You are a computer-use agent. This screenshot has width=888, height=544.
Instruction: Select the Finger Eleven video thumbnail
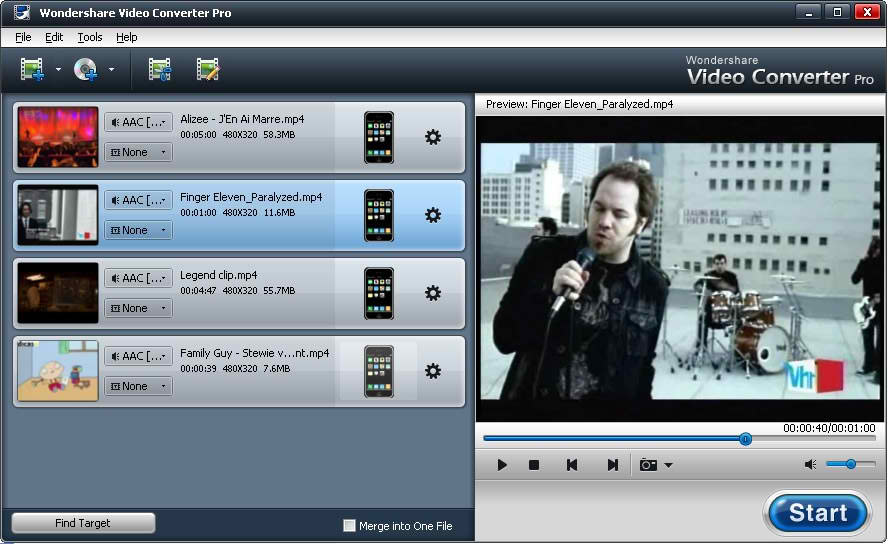point(58,215)
